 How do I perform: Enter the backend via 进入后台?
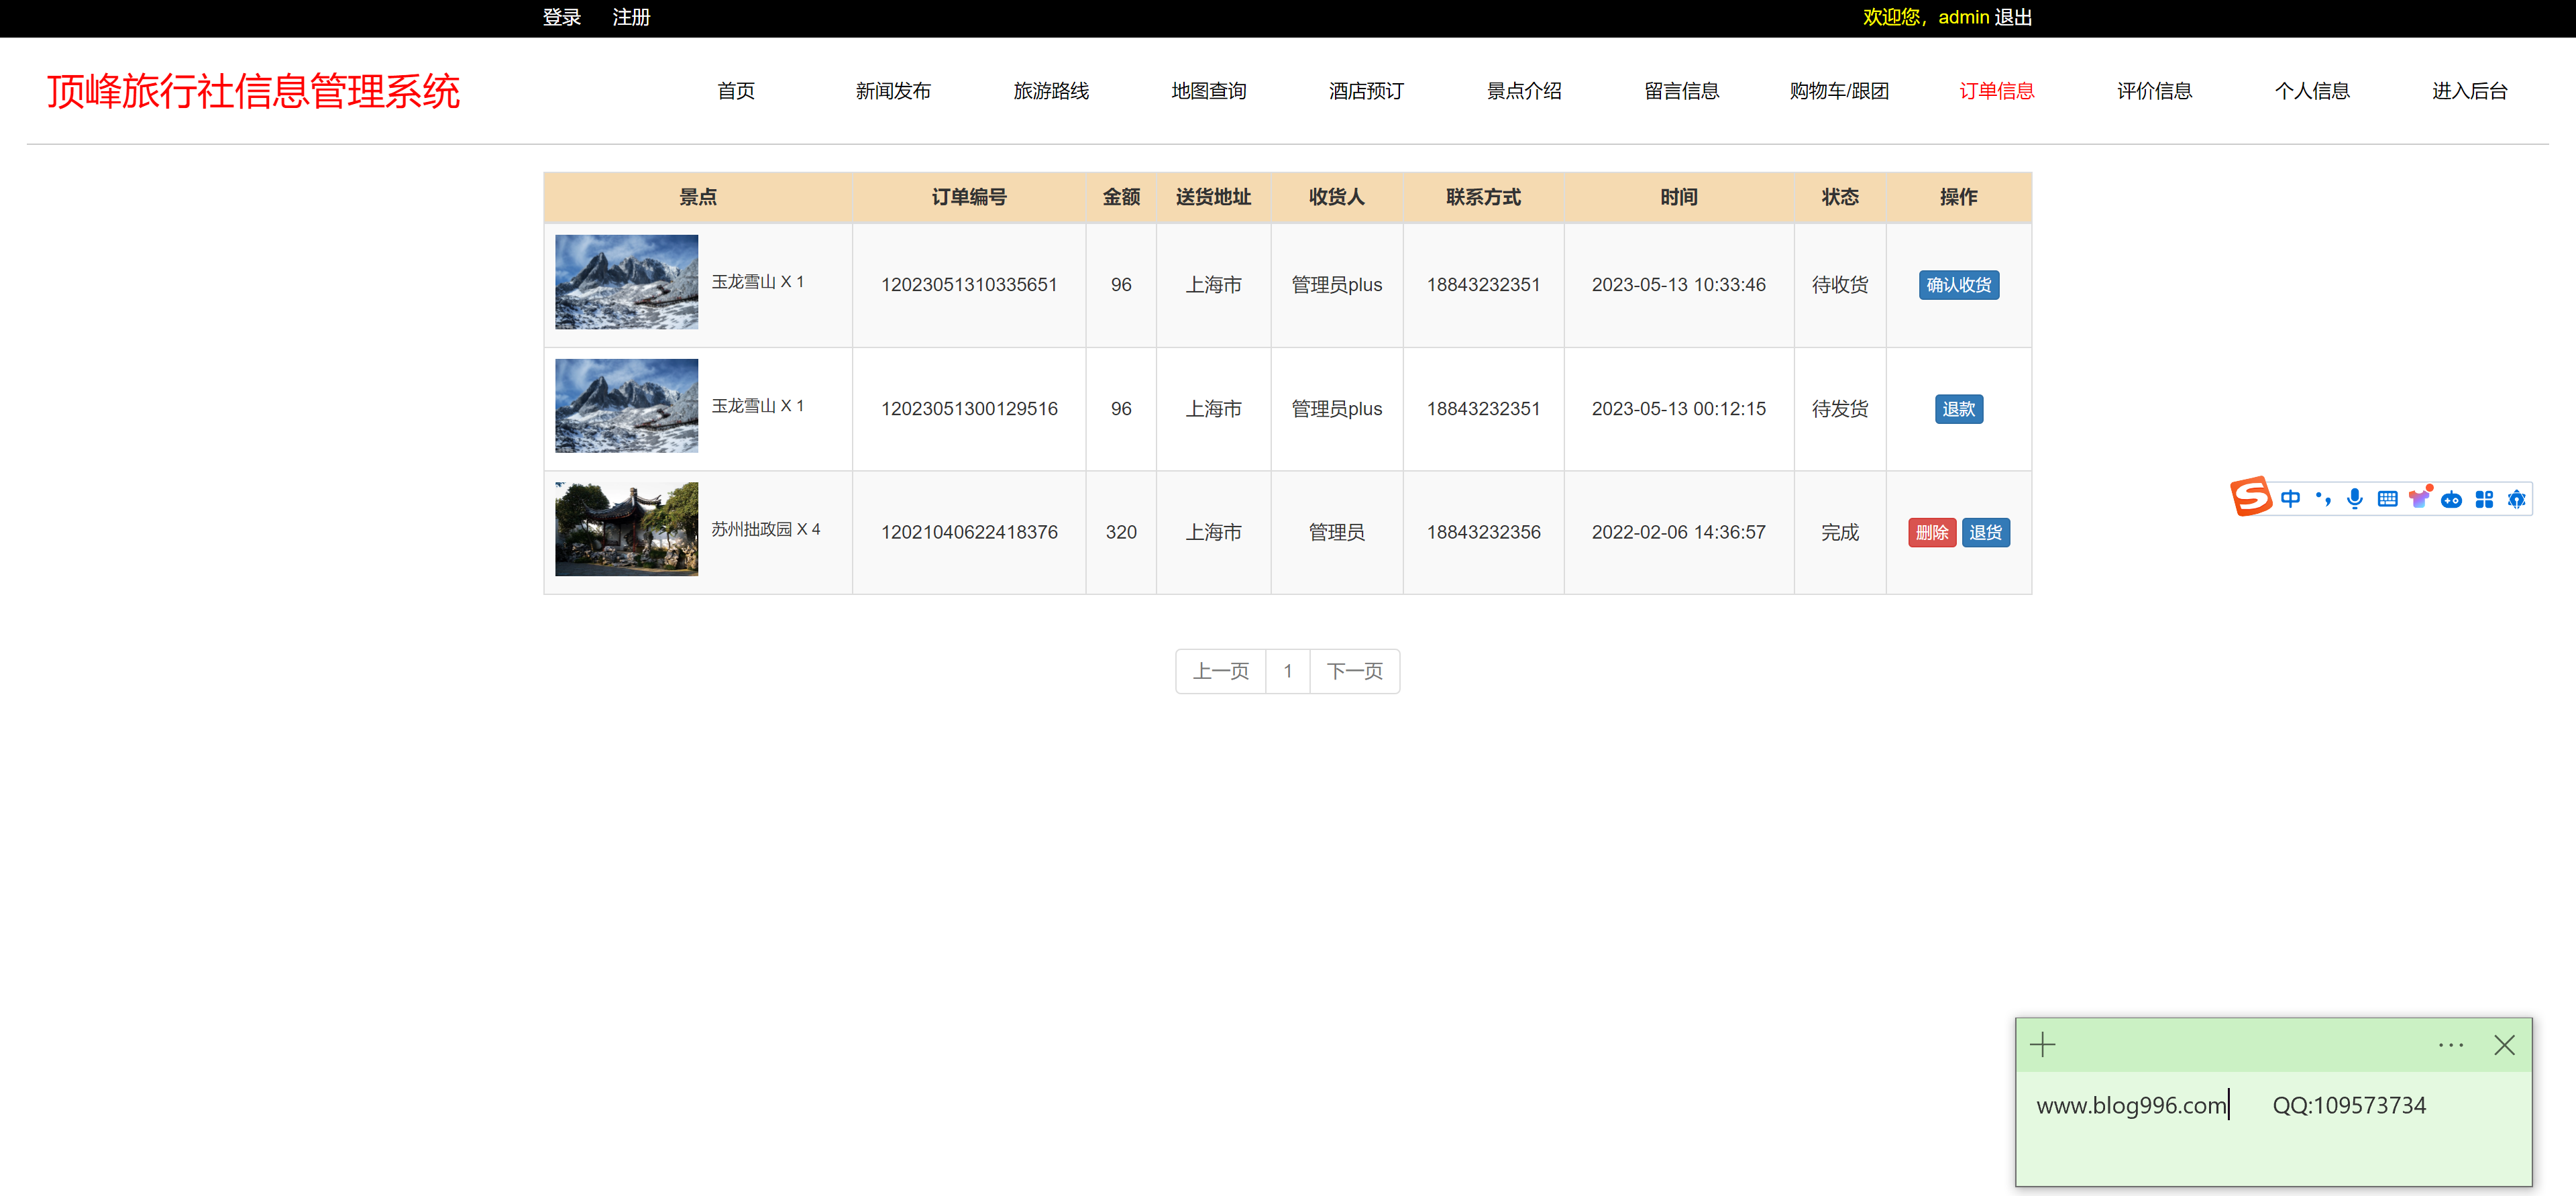[x=2470, y=91]
